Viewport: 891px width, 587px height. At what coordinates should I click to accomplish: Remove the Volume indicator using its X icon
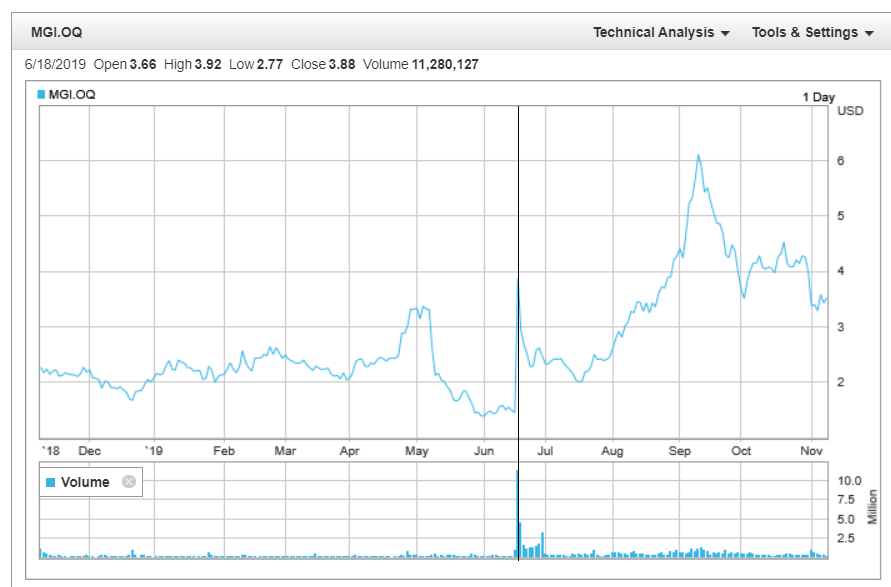pos(128,482)
